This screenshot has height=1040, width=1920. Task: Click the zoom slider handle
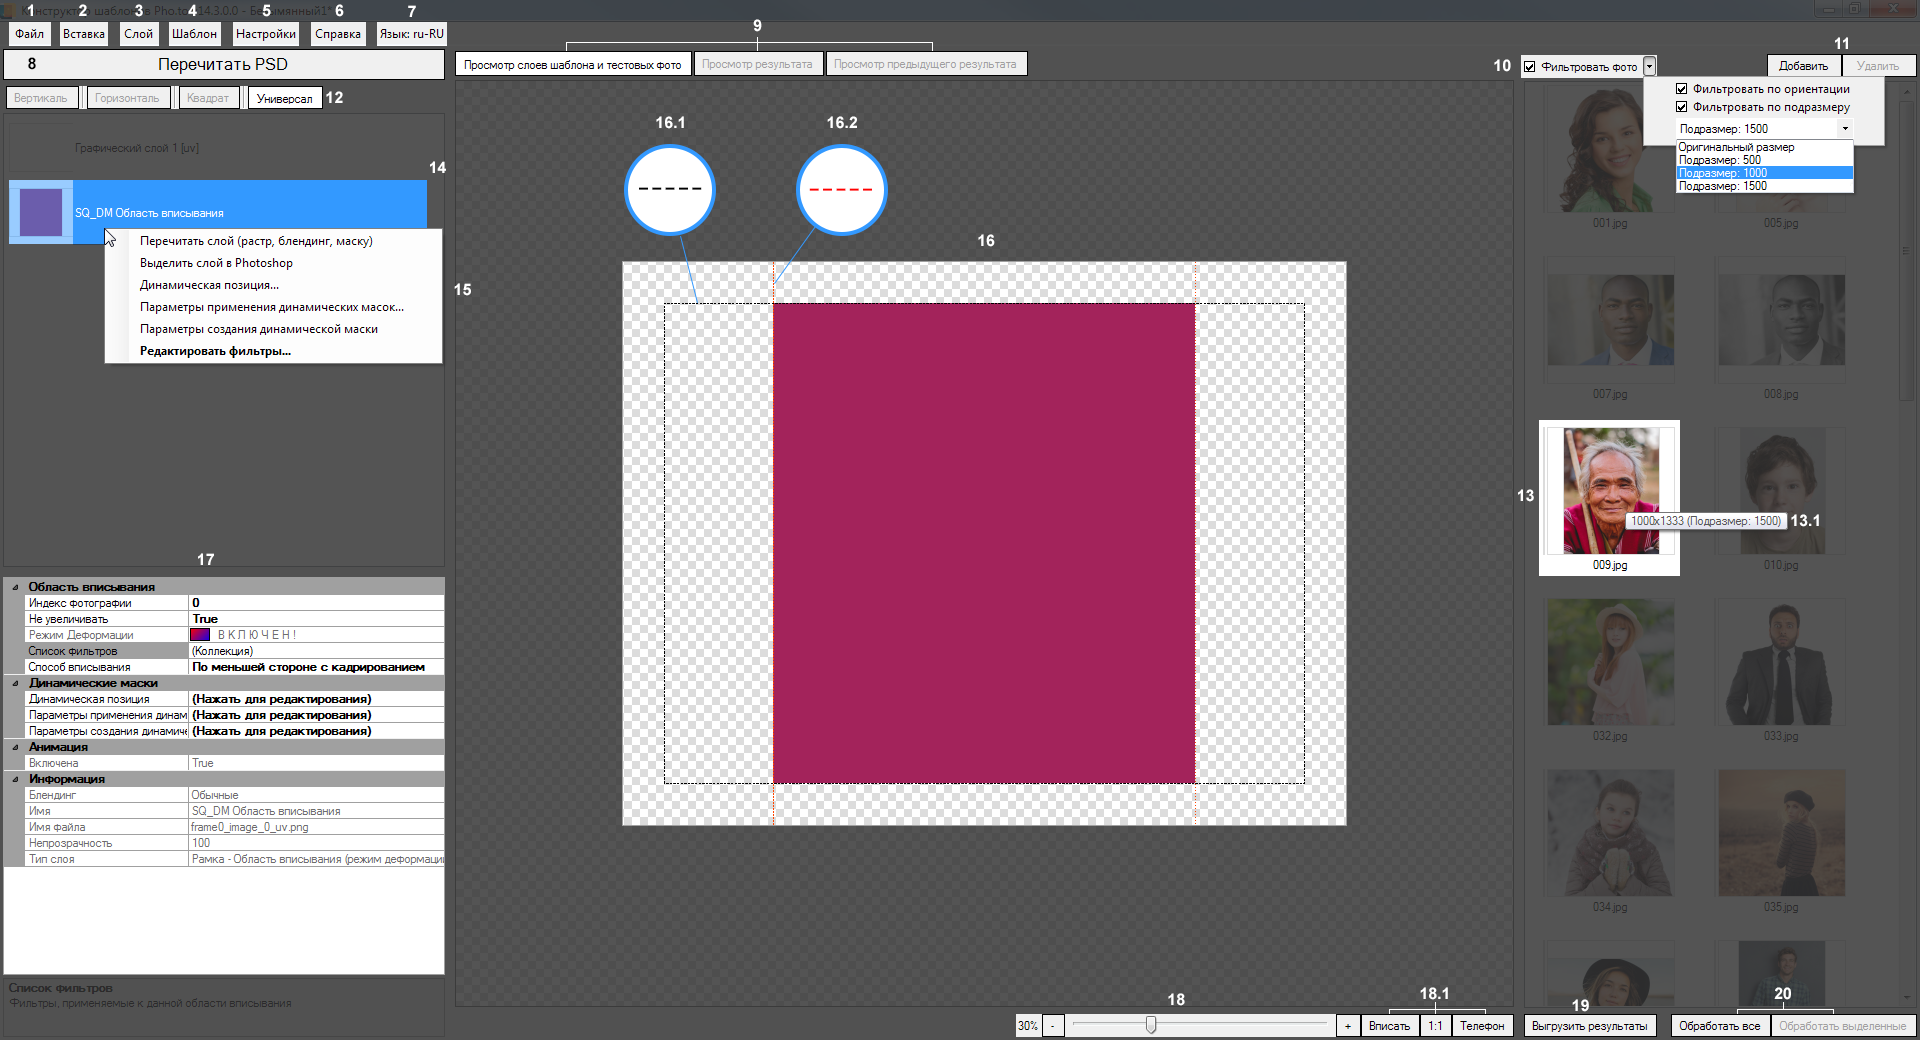pyautogui.click(x=1151, y=1025)
